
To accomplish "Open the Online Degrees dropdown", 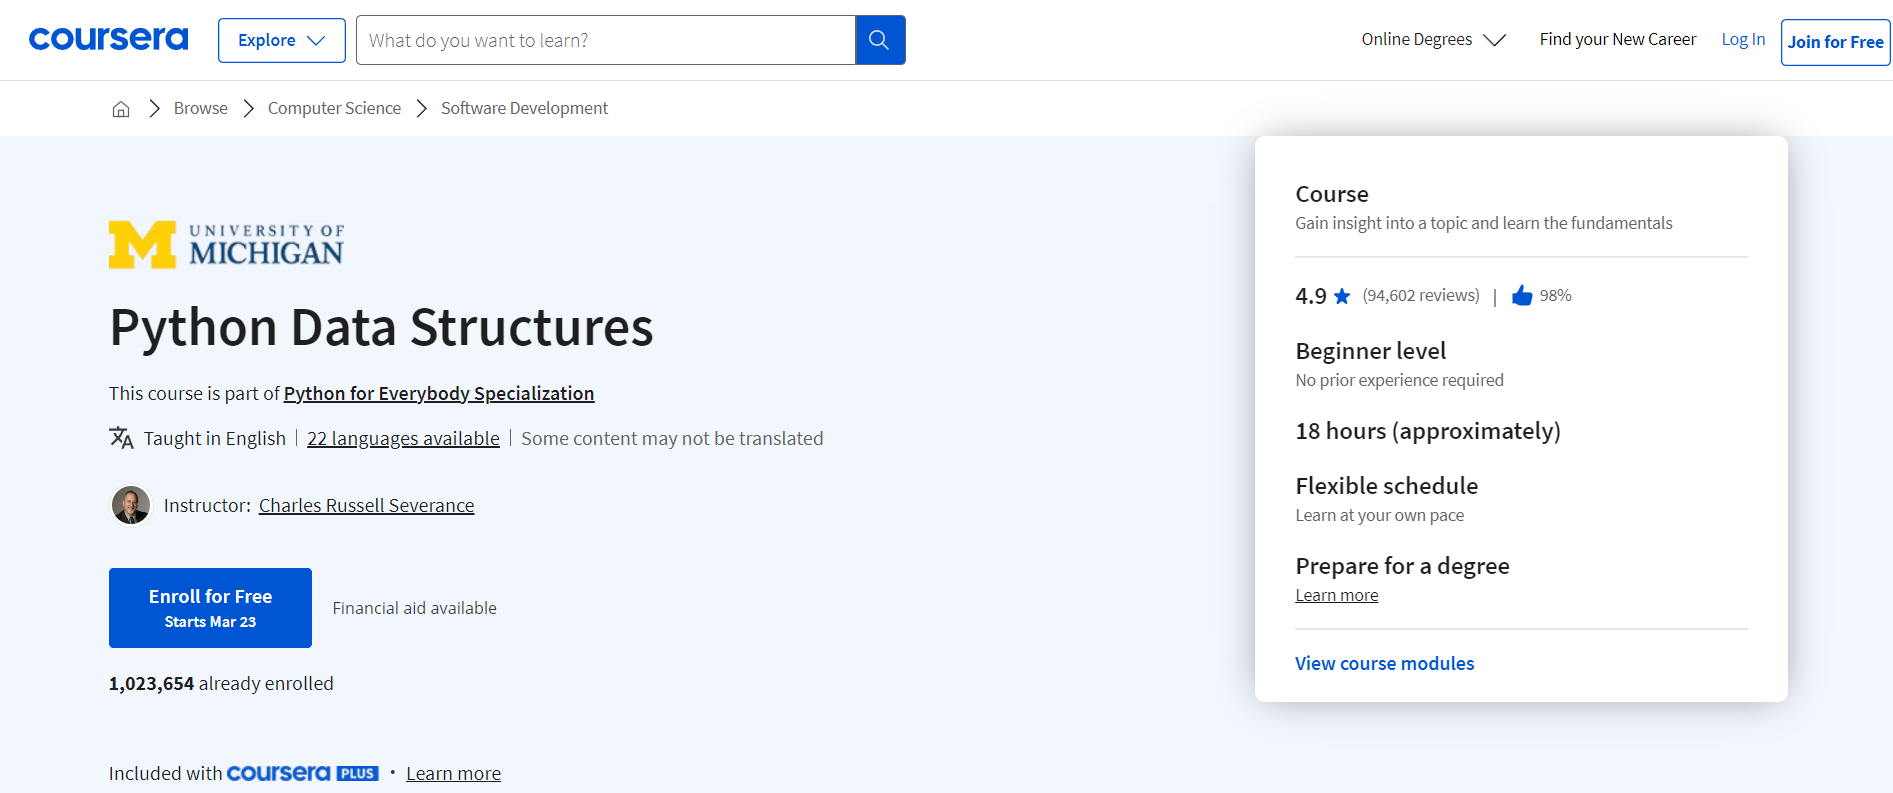I will click(1433, 39).
